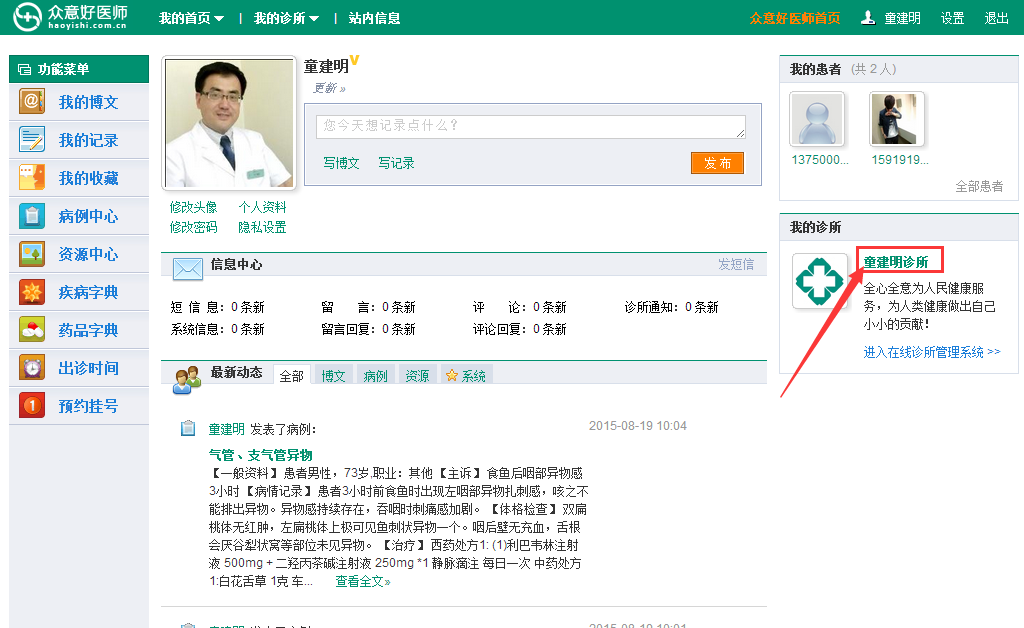Open 站内信息 in top navigation
This screenshot has height=628, width=1024.
coord(374,18)
